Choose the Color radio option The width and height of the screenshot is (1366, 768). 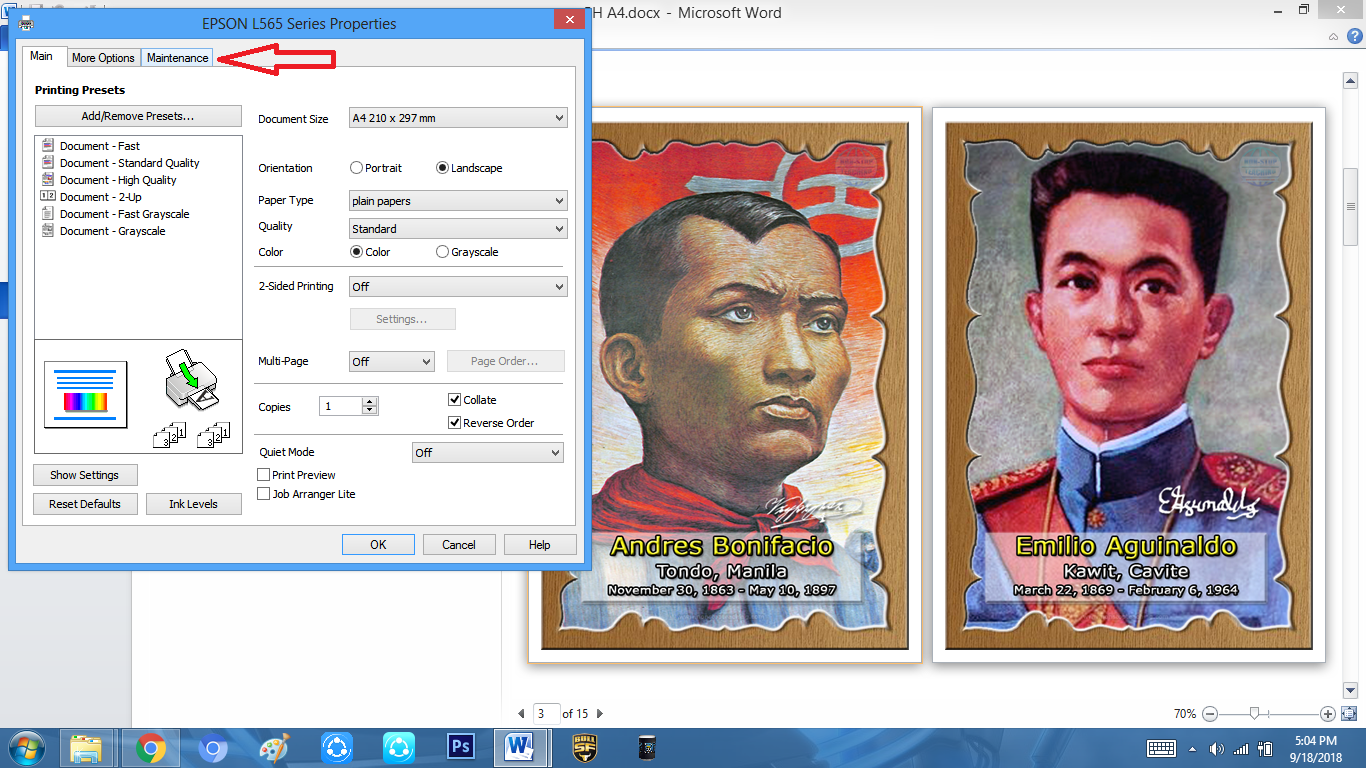[x=370, y=252]
